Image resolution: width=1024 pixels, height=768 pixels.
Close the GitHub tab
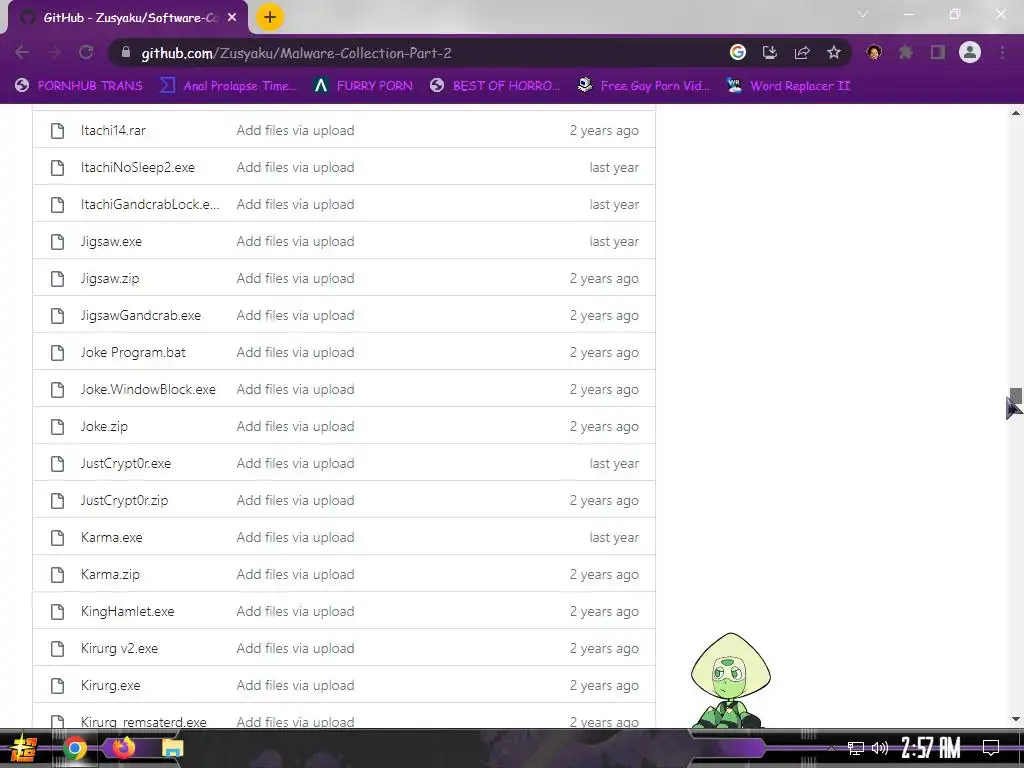(232, 18)
